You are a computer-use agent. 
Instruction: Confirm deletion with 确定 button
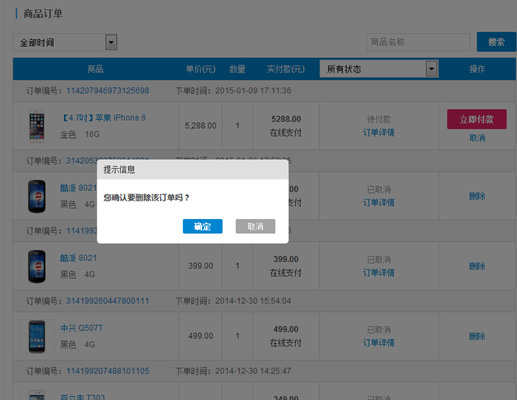pyautogui.click(x=202, y=226)
